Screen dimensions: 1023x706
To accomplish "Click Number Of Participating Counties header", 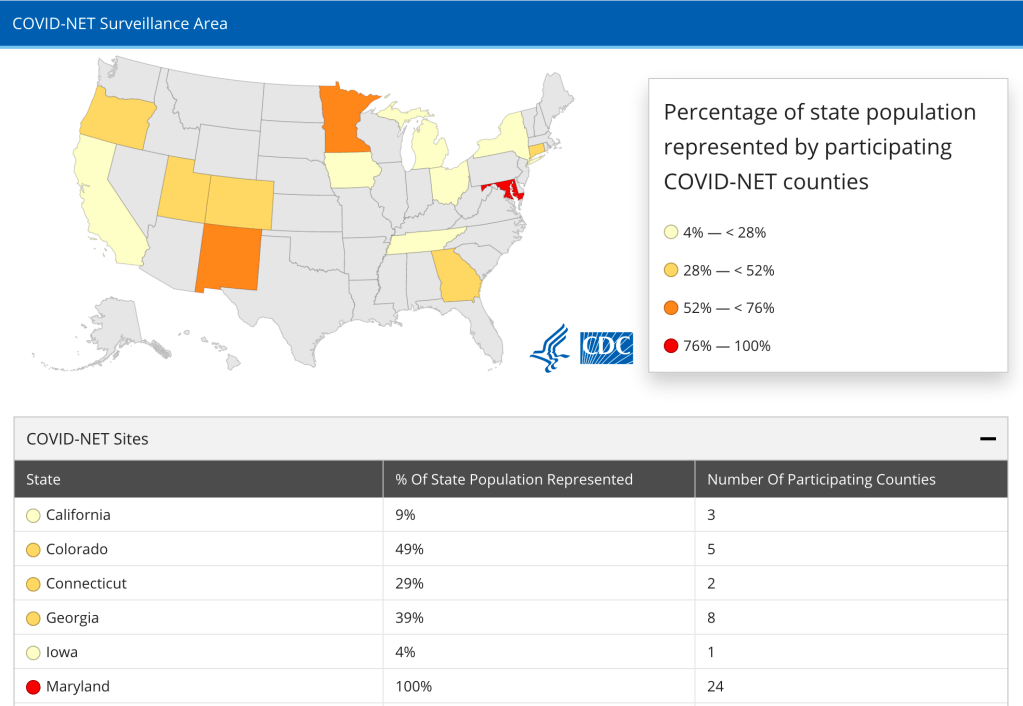I will [821, 479].
